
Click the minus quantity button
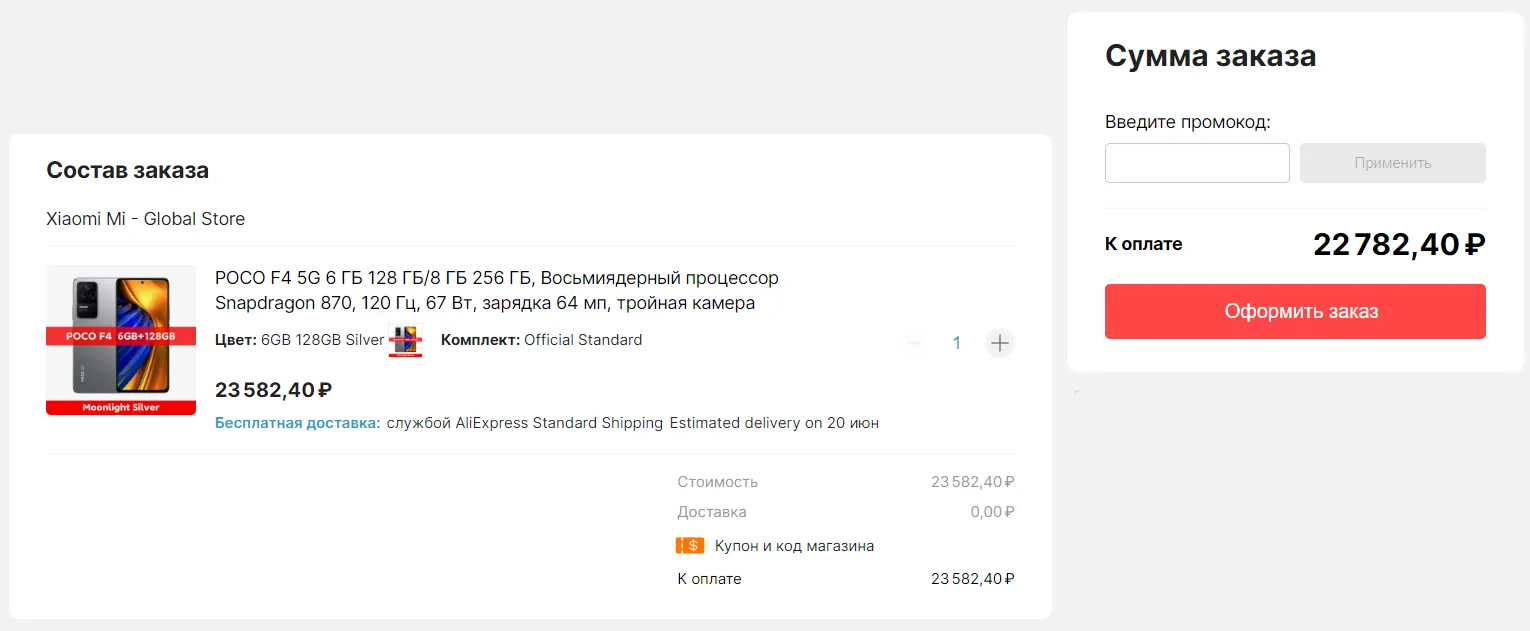(914, 343)
